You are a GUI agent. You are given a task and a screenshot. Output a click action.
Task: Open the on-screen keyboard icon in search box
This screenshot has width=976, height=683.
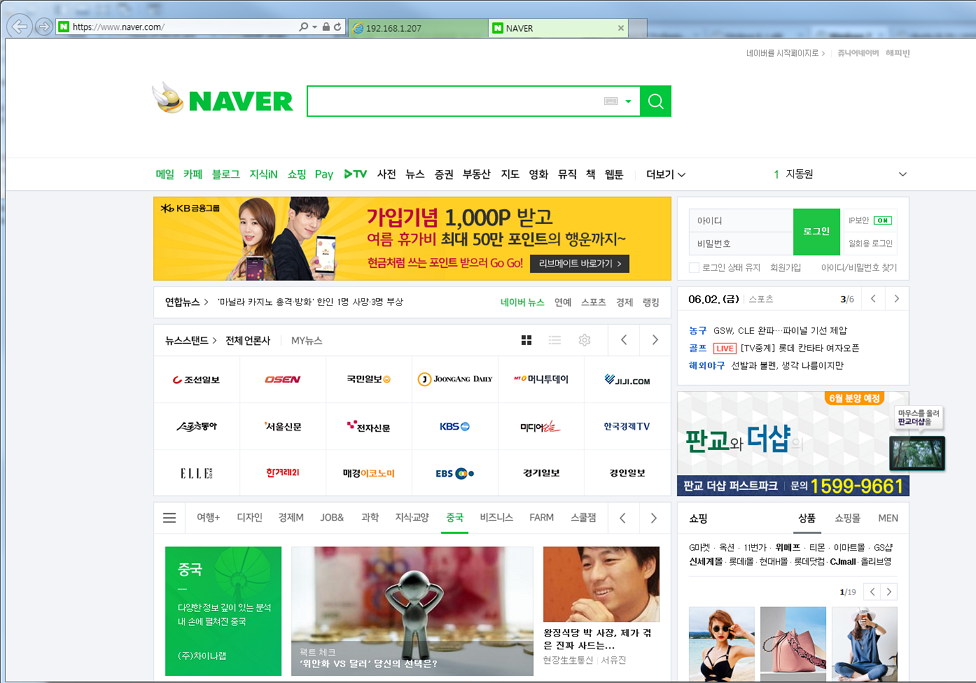[611, 101]
